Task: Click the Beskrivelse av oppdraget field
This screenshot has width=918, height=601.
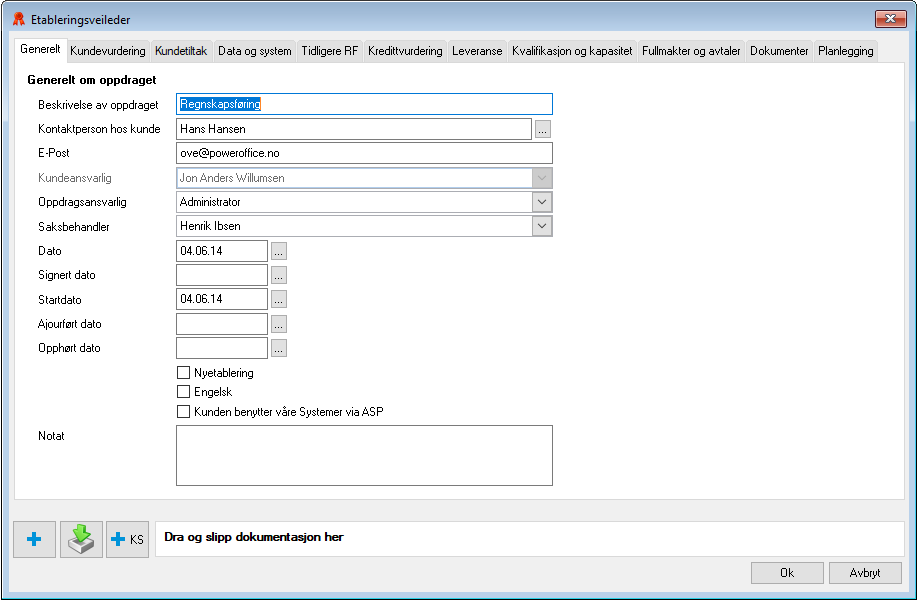Action: point(364,104)
